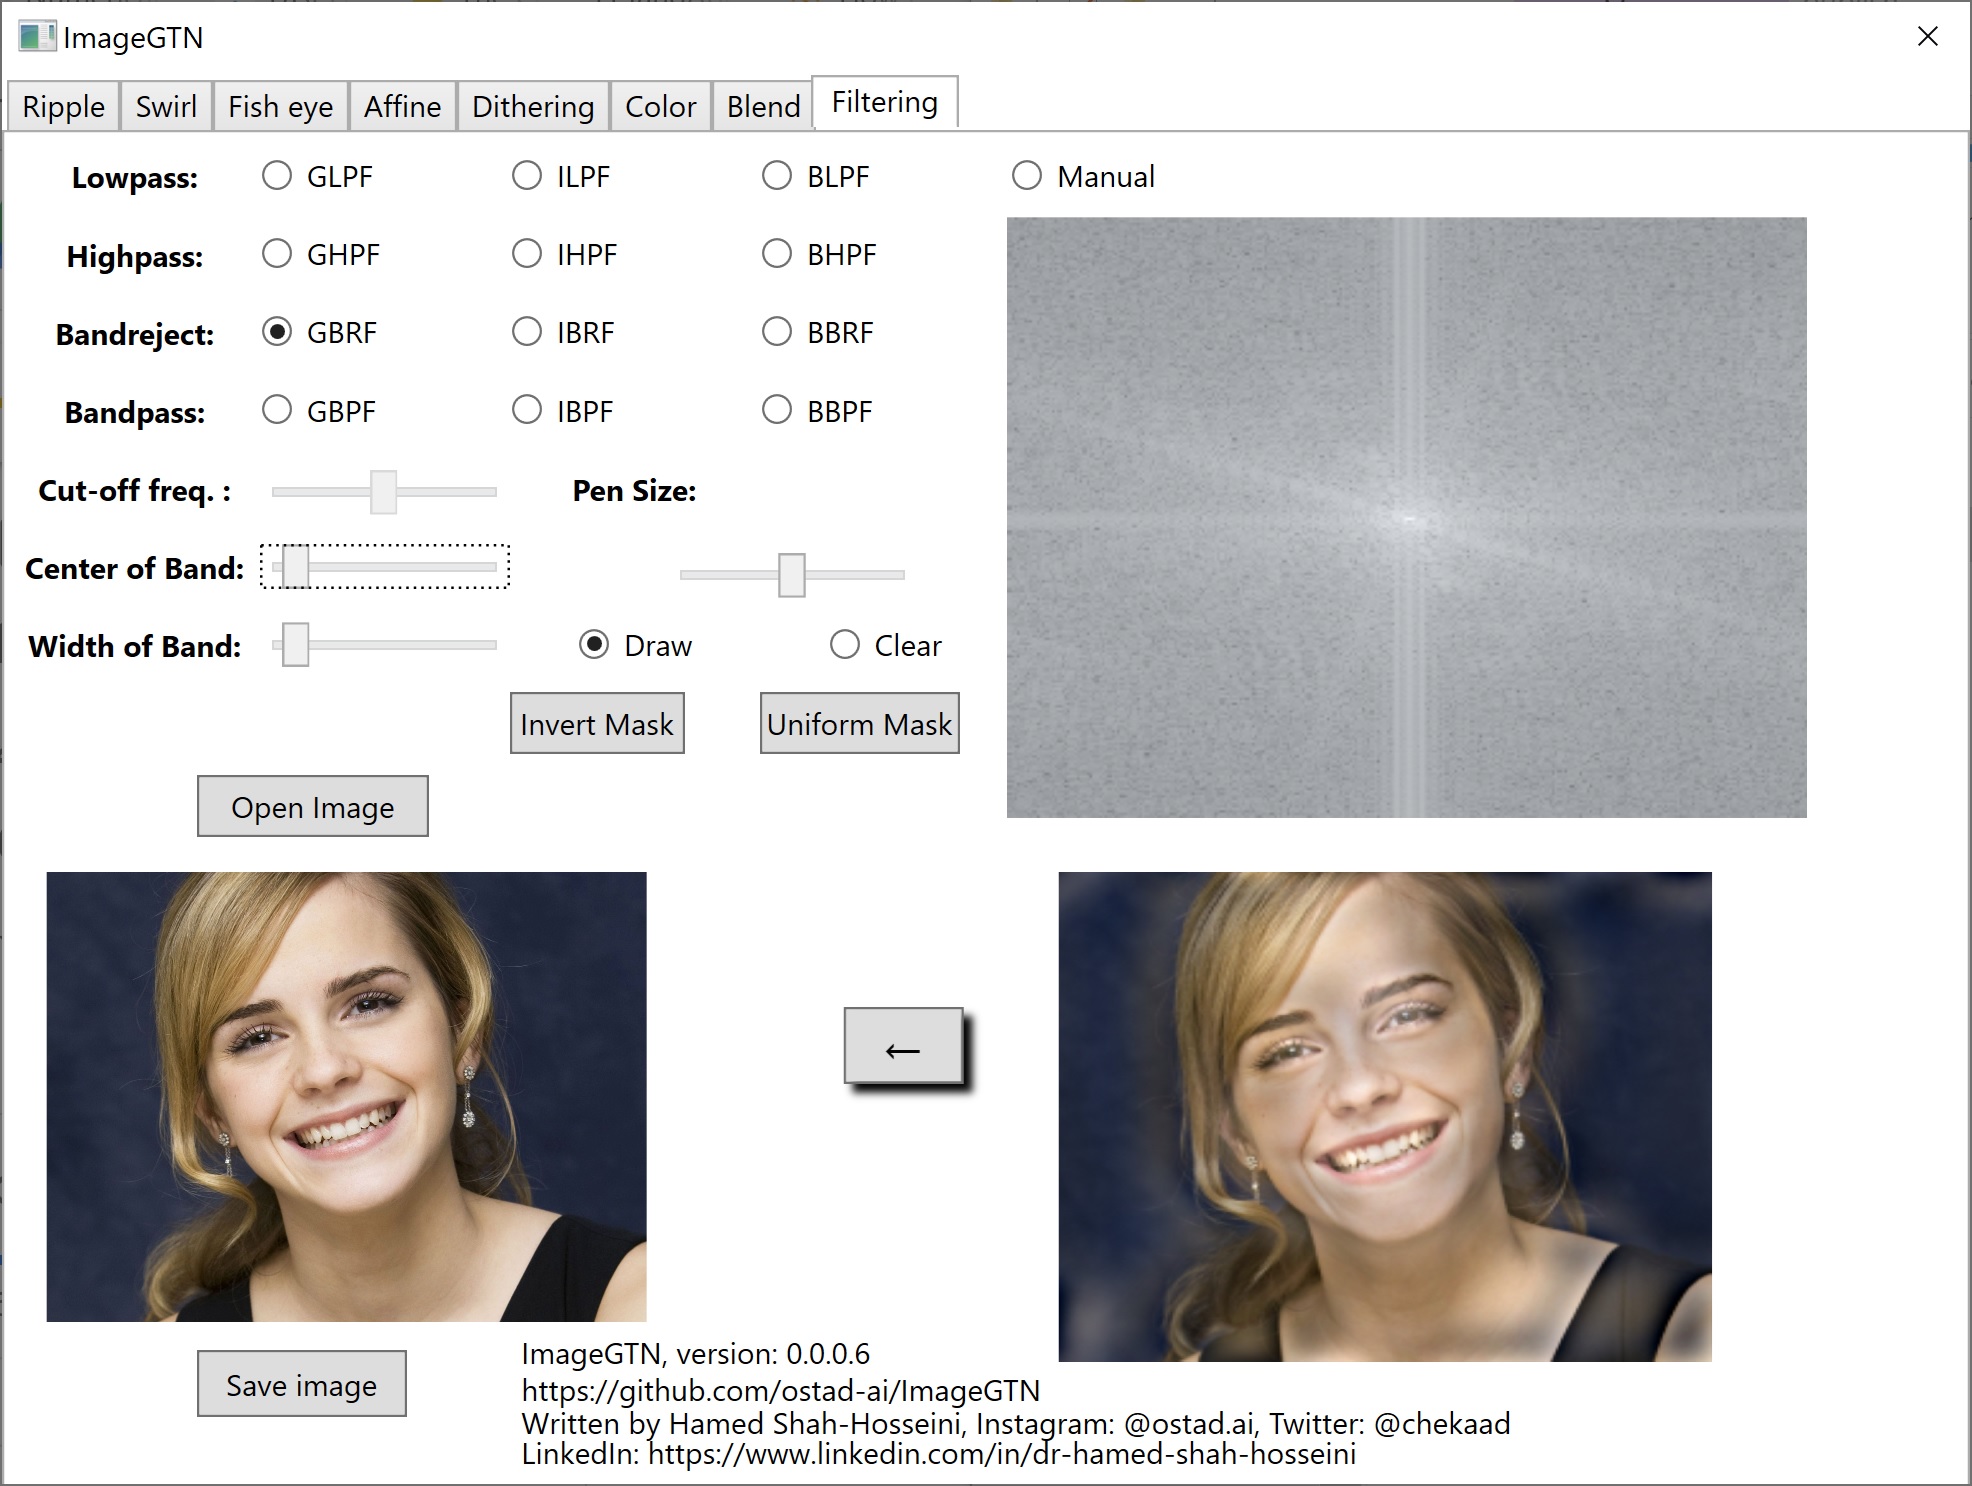Open the Dithering tab
Image resolution: width=1972 pixels, height=1486 pixels.
[x=533, y=106]
